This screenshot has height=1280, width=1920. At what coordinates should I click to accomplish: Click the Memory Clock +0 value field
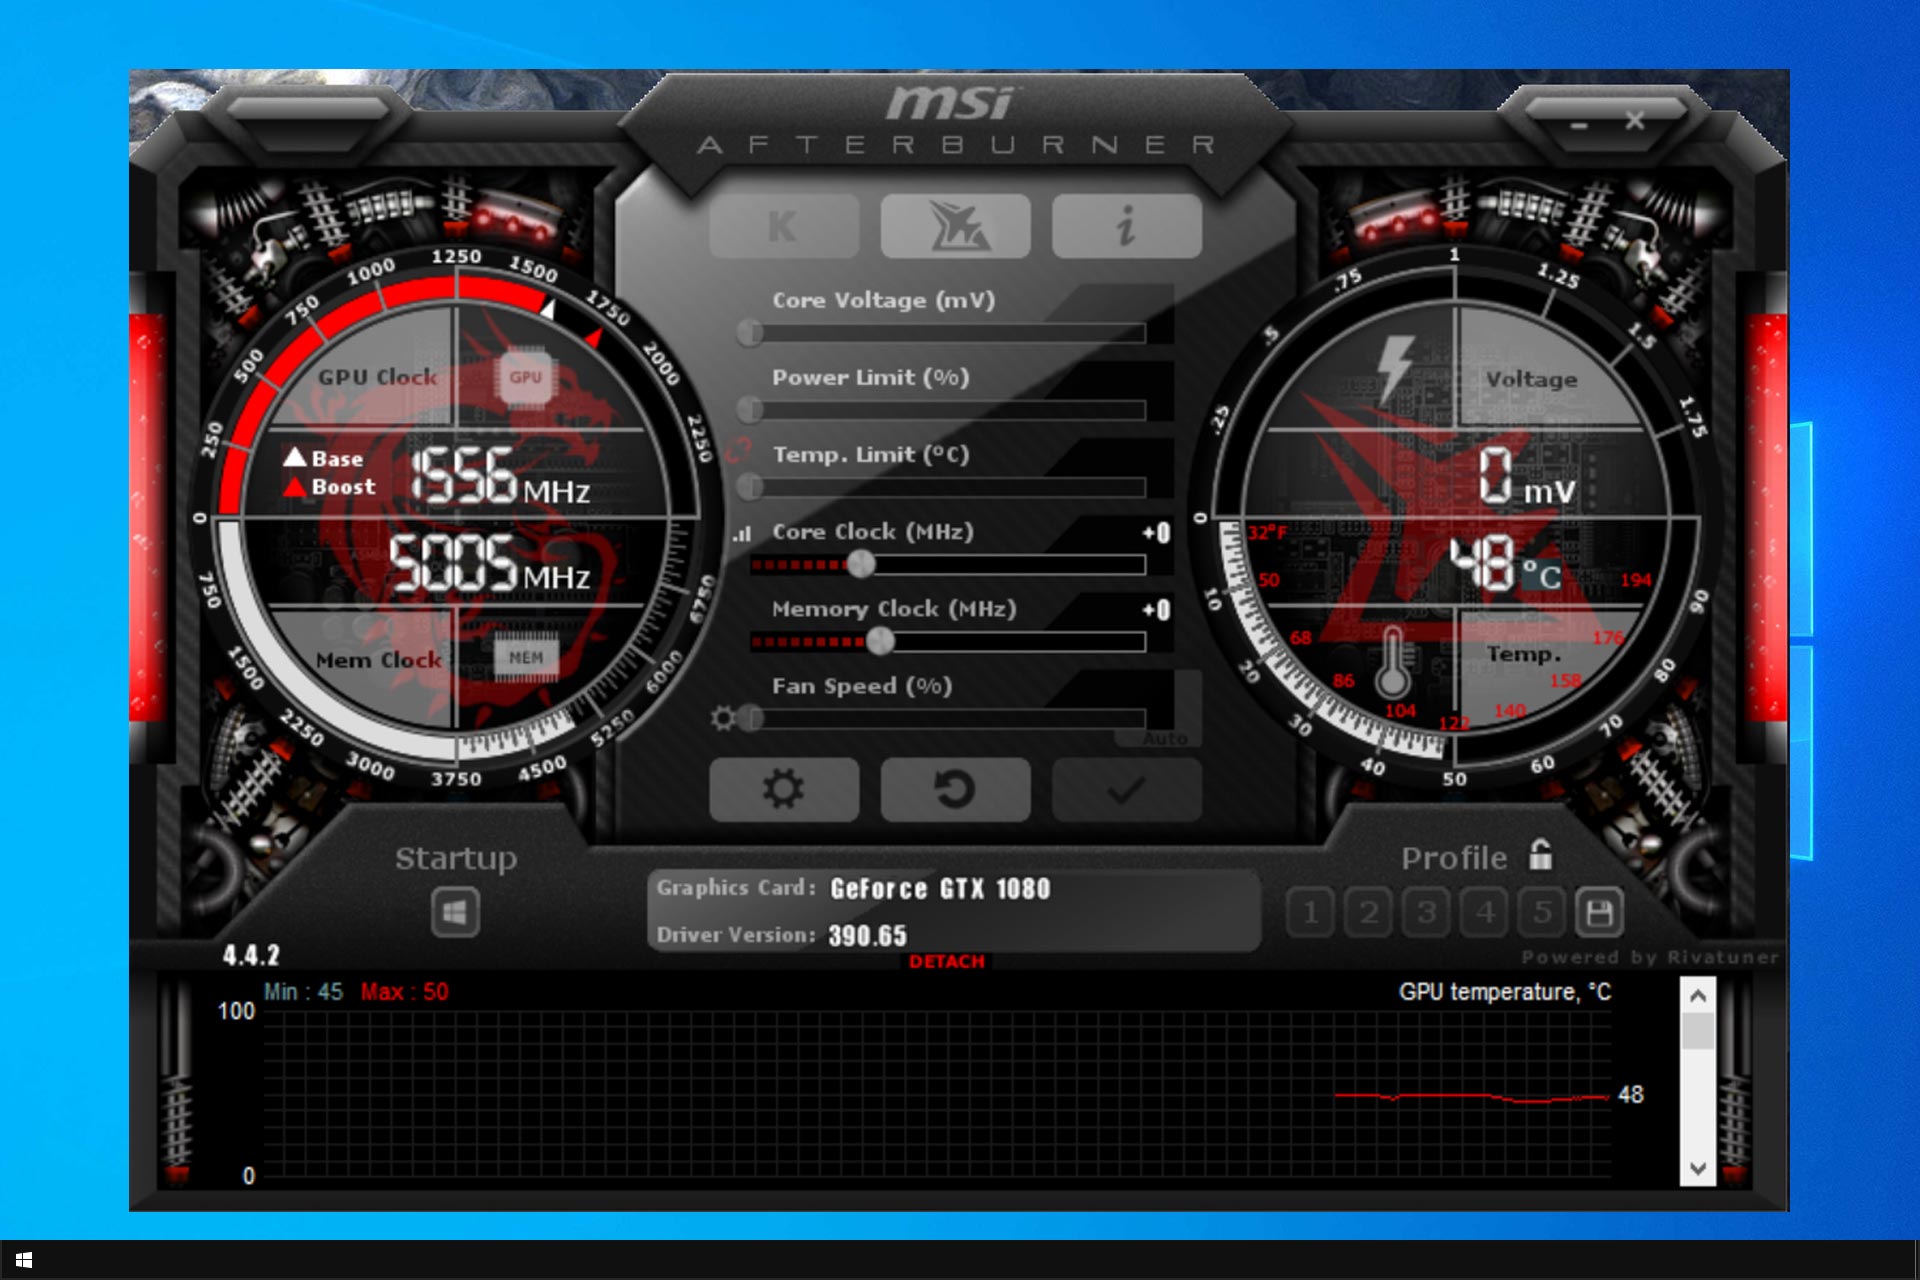coord(1157,610)
